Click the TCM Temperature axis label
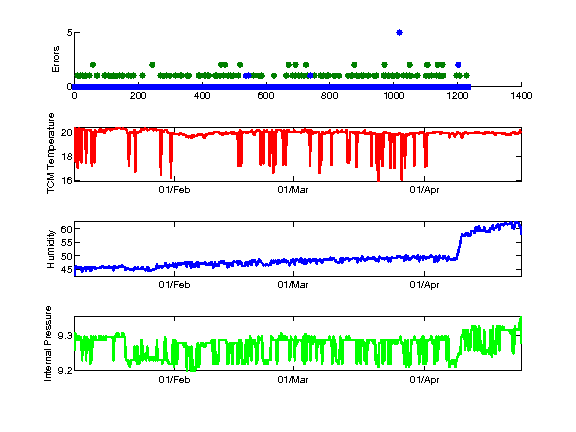Screen dimensions: 576x432 [x=51, y=153]
